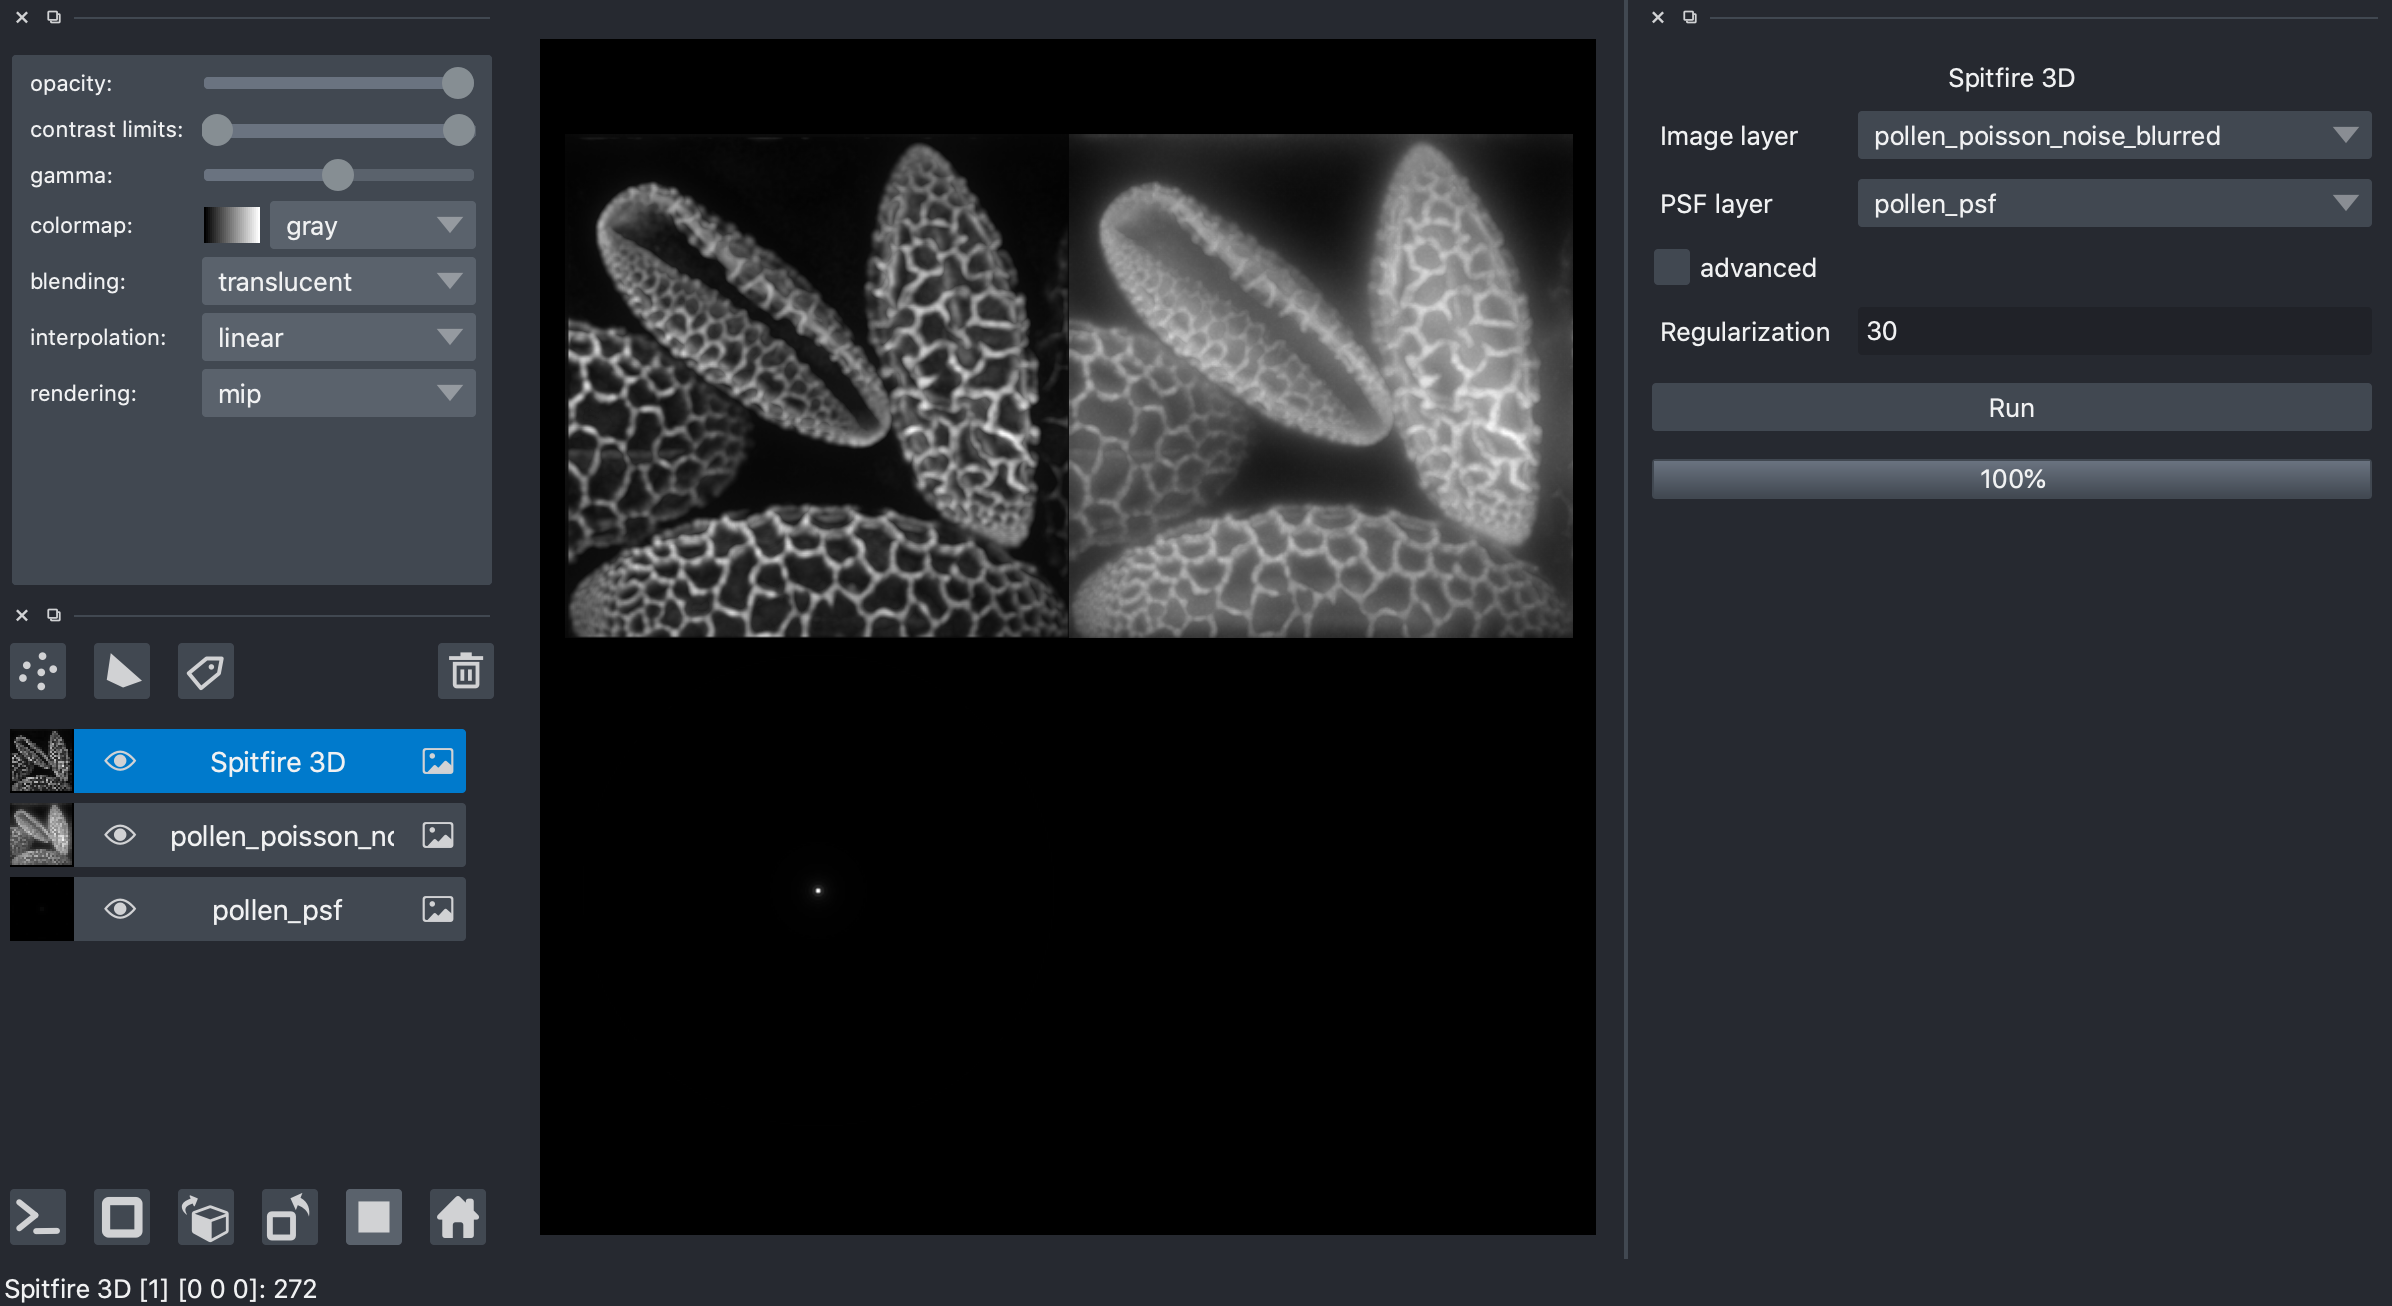The height and width of the screenshot is (1306, 2392).
Task: Add a new labels layer
Action: 206,671
